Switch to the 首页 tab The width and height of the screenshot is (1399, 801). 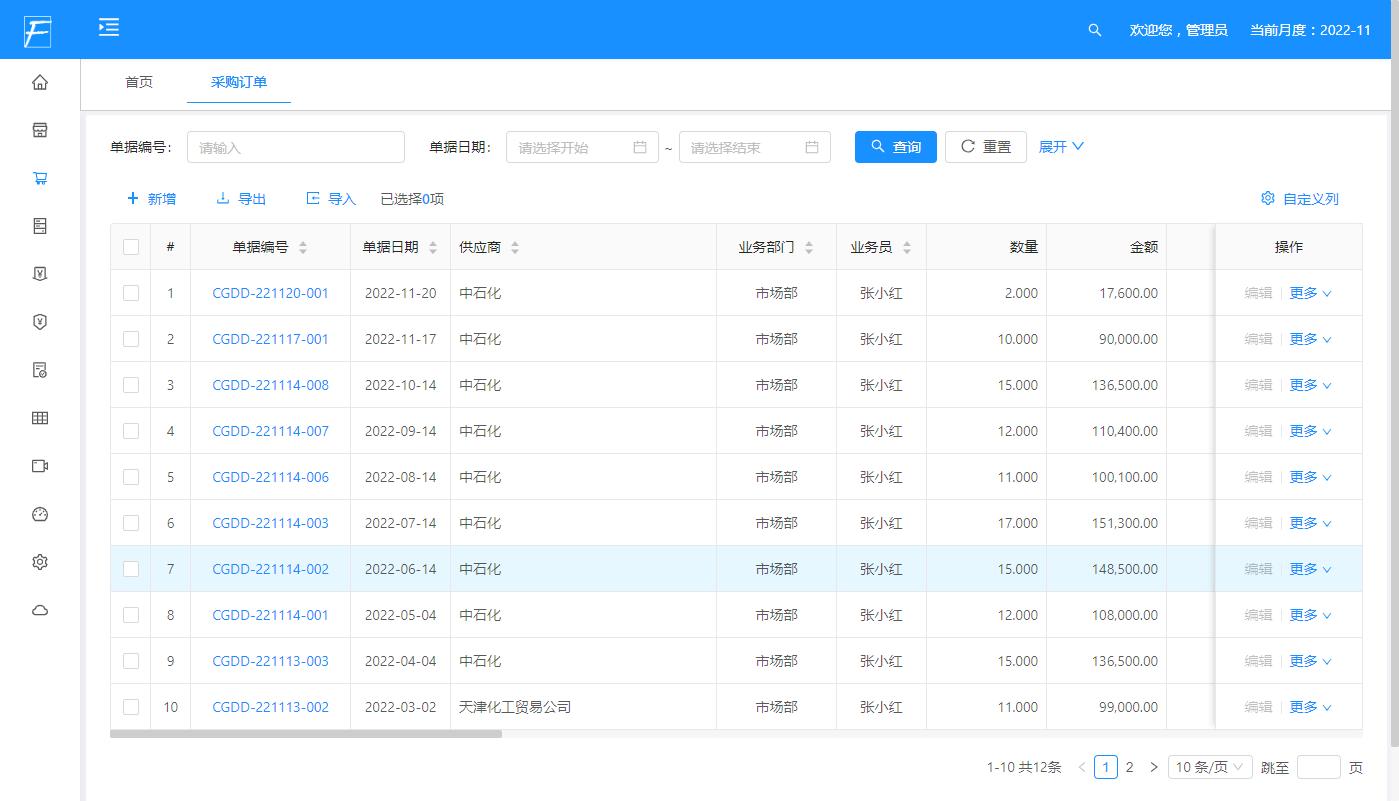coord(138,83)
